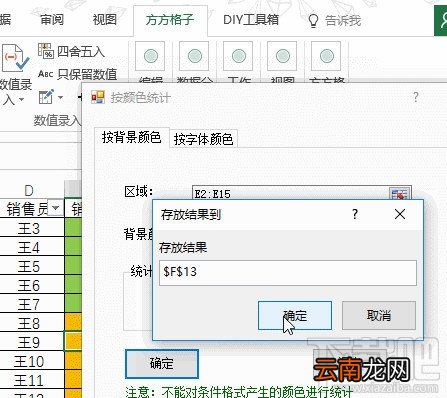The image size is (447, 398).
Task: Click the 告诉我 lightbulb search box
Action: pos(334,21)
